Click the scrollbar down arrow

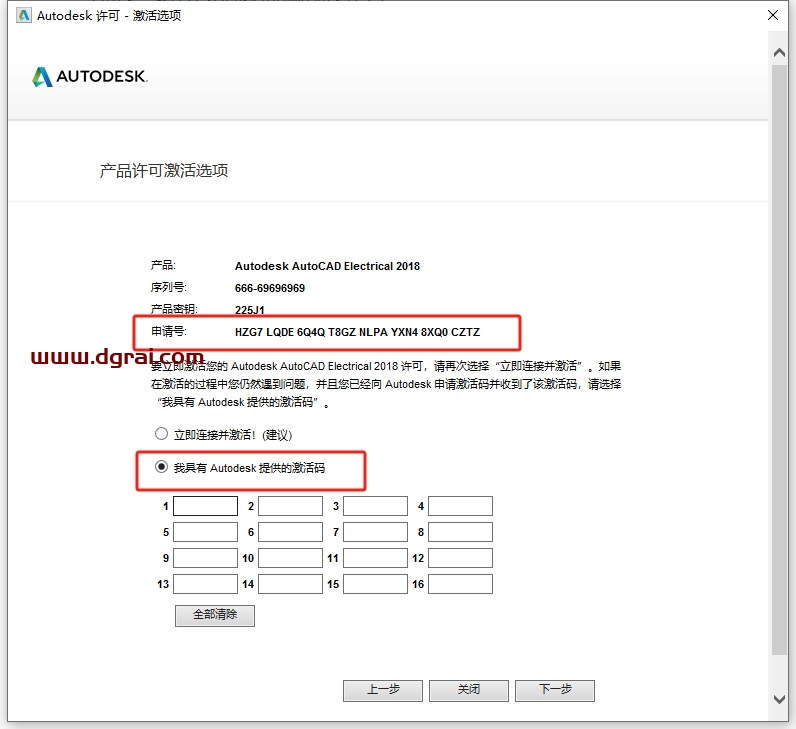[x=780, y=699]
